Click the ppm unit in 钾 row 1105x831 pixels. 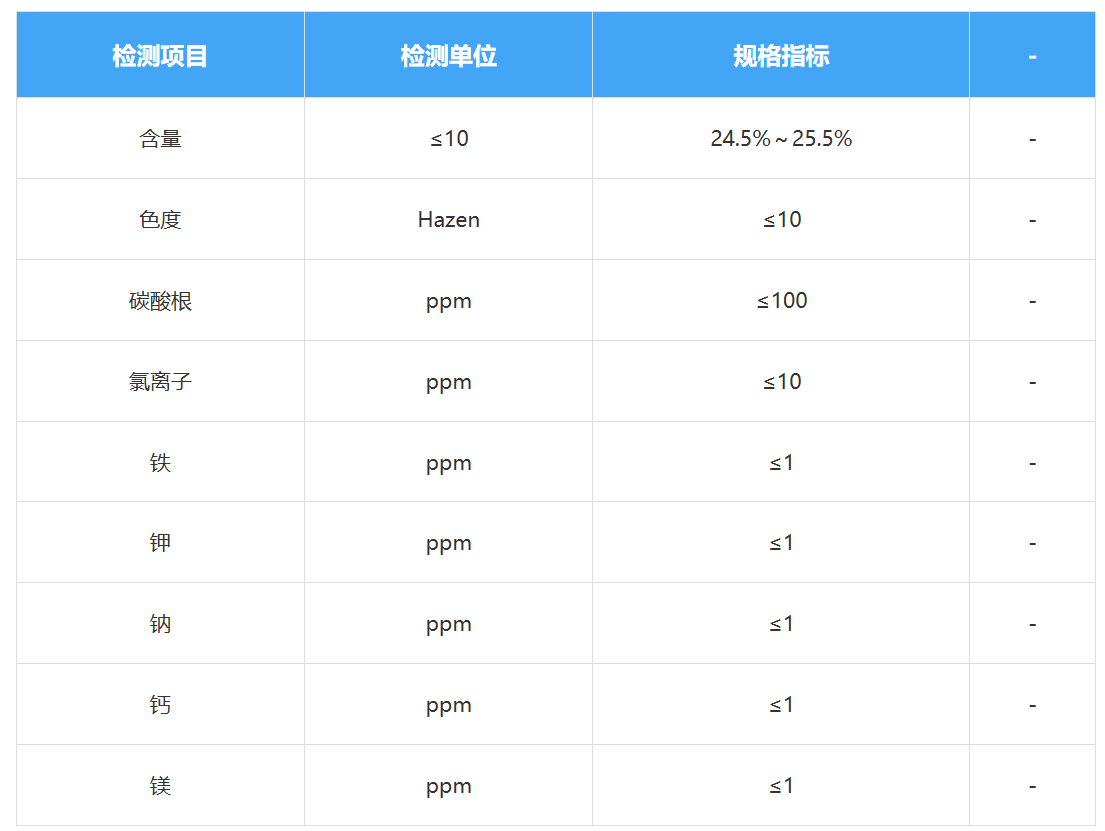tap(448, 543)
